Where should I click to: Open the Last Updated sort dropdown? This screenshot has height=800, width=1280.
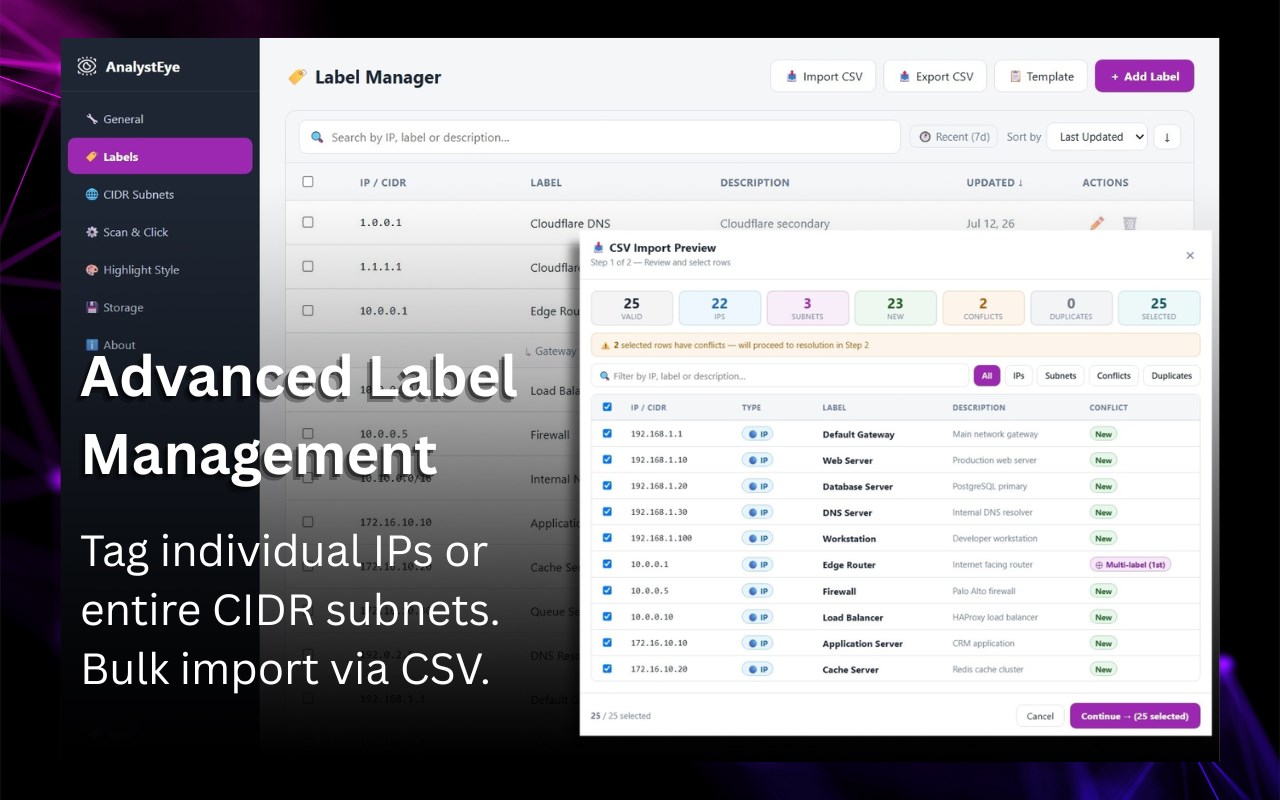pos(1097,137)
